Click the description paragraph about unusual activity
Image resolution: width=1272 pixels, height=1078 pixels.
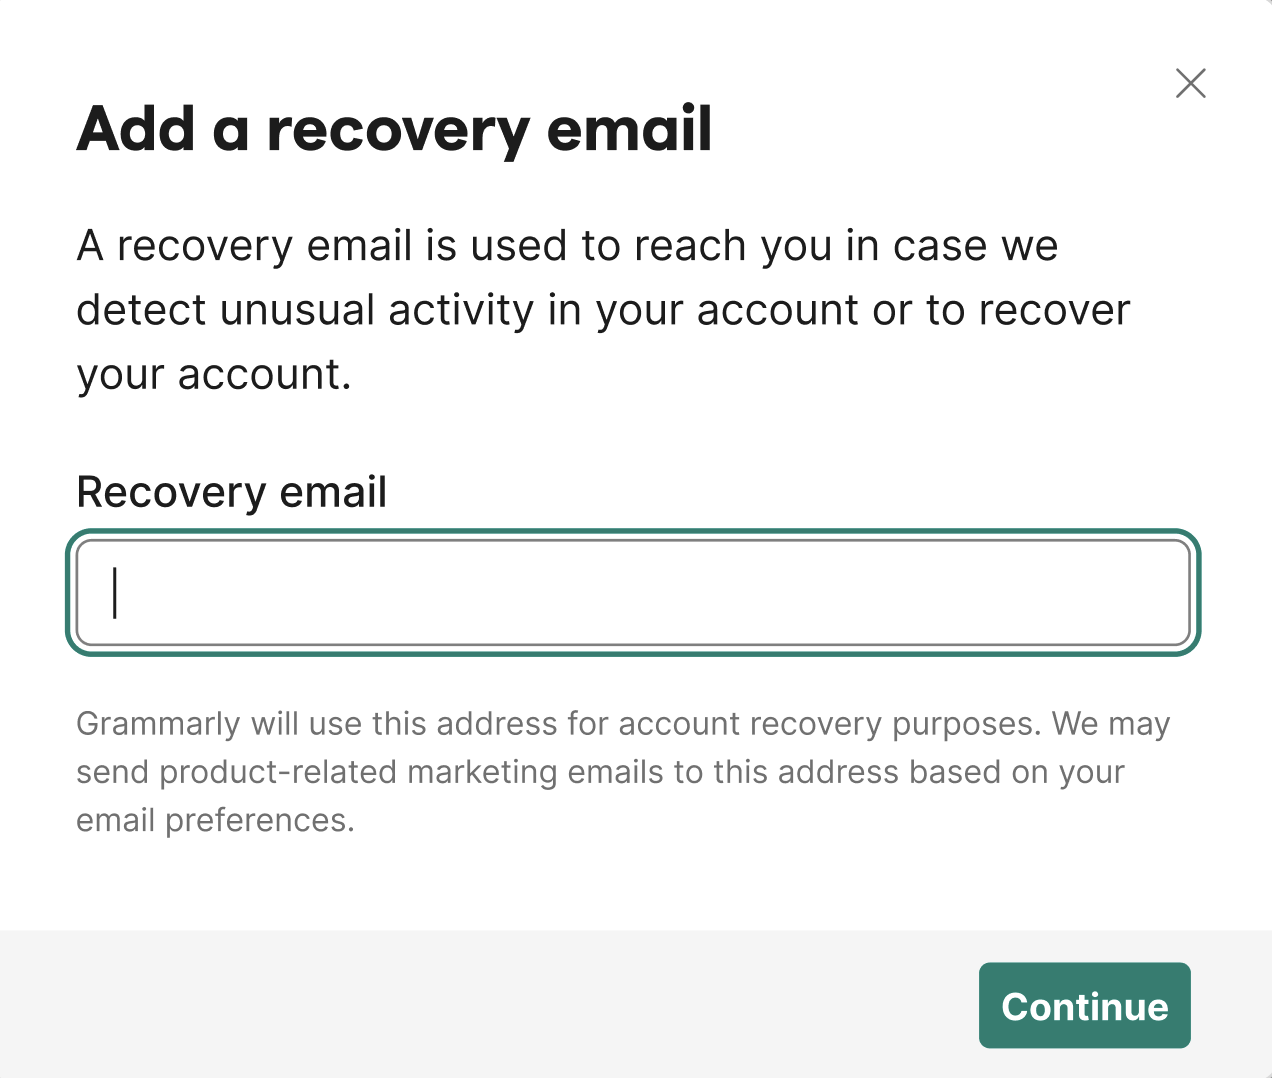pyautogui.click(x=602, y=310)
